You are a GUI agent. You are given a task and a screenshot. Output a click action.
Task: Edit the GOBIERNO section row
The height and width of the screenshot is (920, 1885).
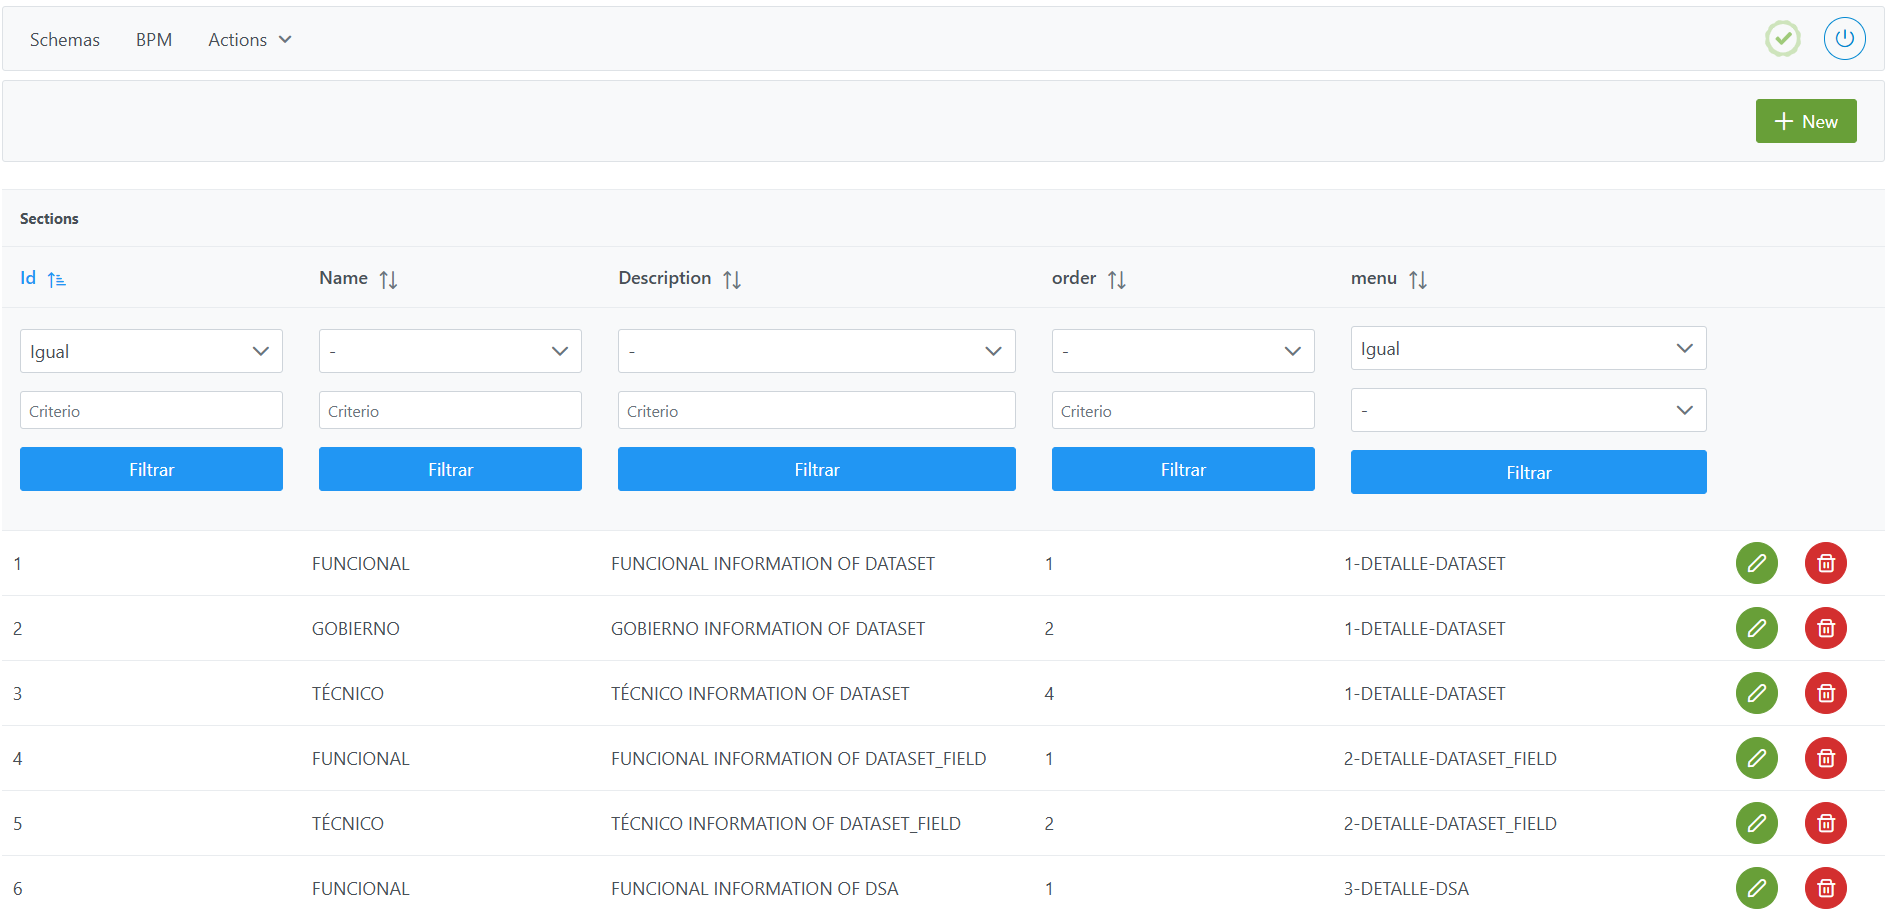pyautogui.click(x=1756, y=628)
